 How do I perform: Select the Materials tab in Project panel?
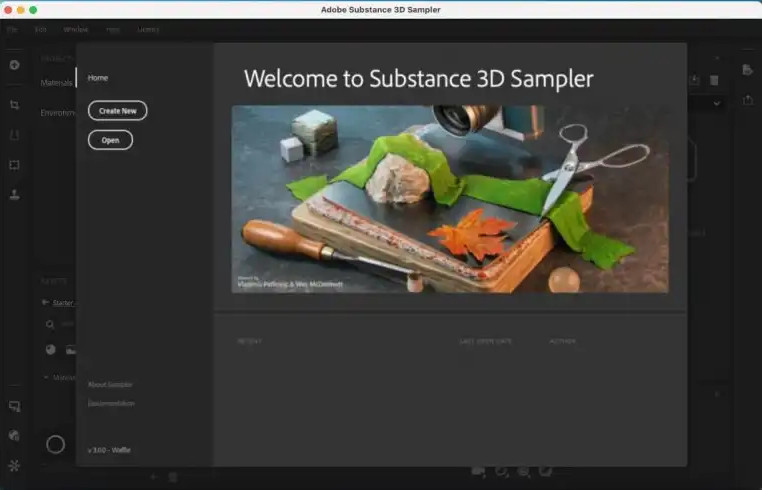click(56, 83)
